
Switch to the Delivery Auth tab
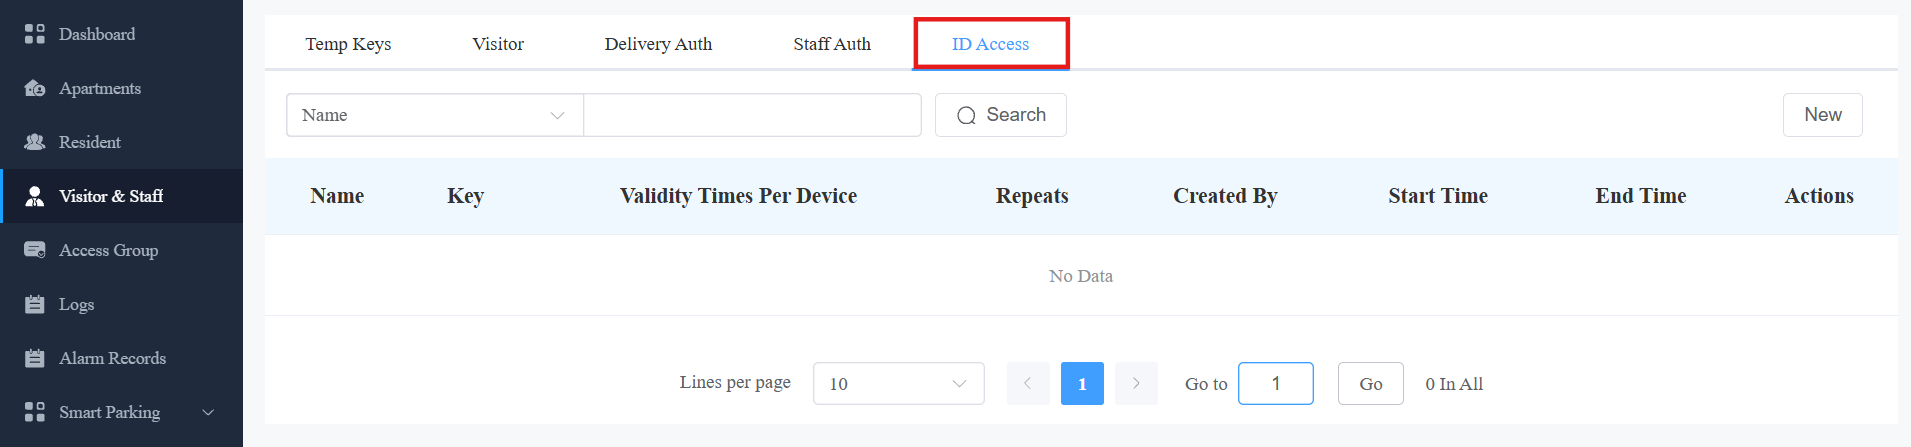click(x=658, y=44)
